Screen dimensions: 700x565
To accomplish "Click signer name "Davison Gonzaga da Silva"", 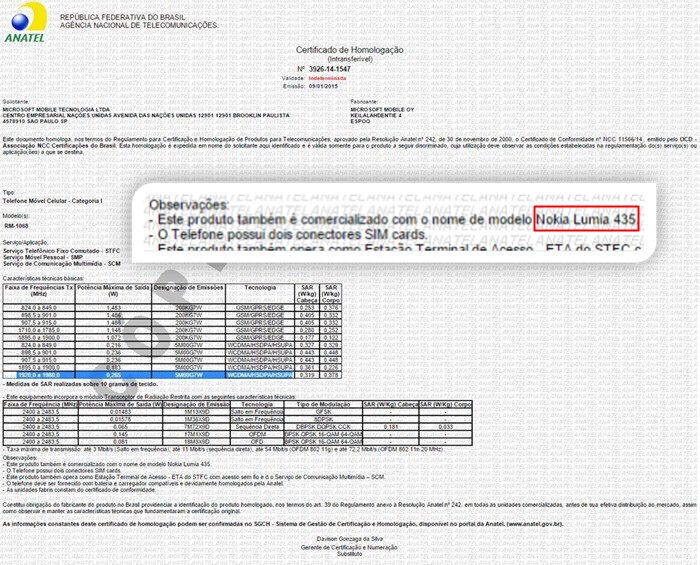I will pyautogui.click(x=350, y=539).
